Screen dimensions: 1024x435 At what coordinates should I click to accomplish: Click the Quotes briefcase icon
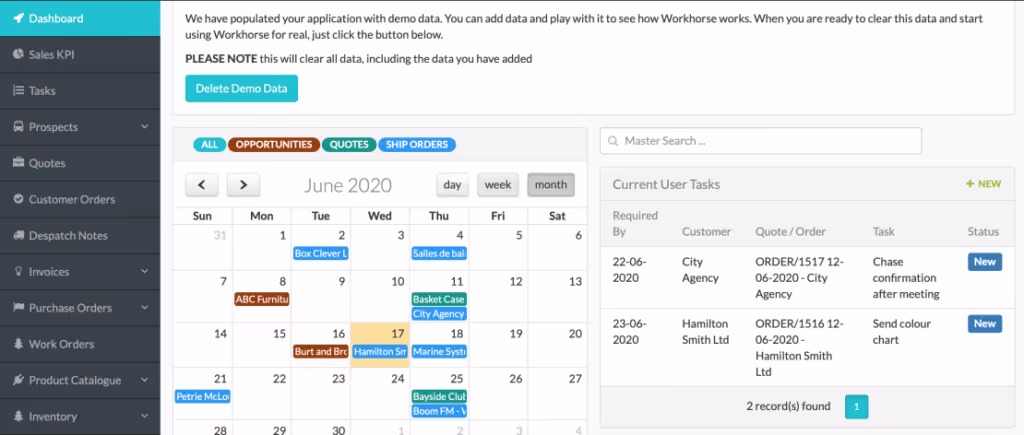(x=18, y=163)
